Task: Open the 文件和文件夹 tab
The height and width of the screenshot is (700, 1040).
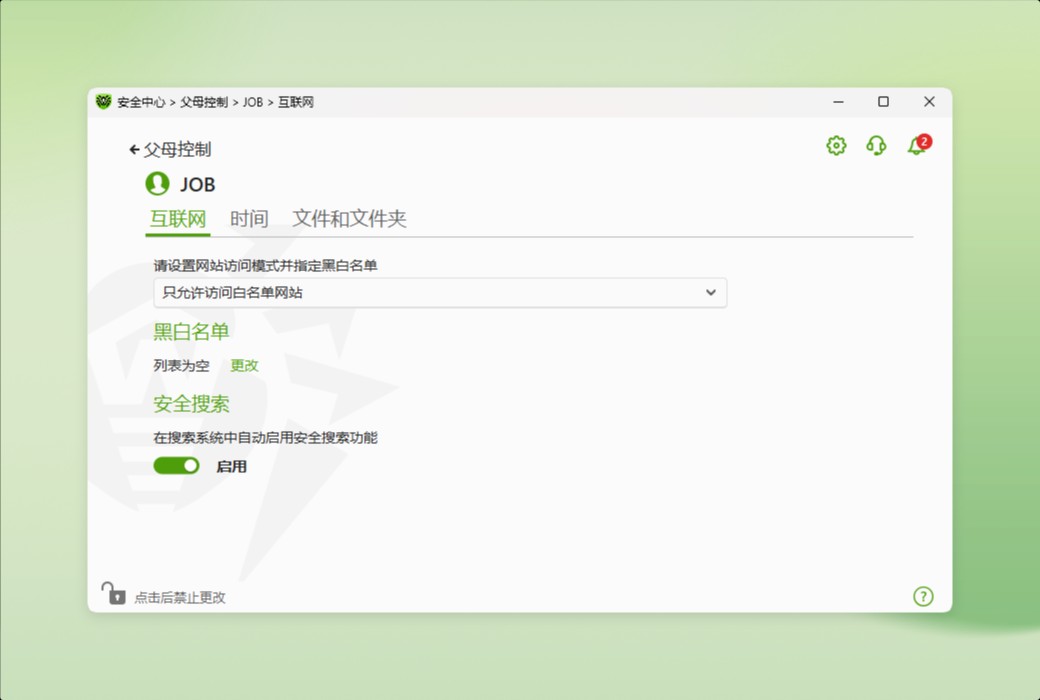Action: click(x=350, y=218)
